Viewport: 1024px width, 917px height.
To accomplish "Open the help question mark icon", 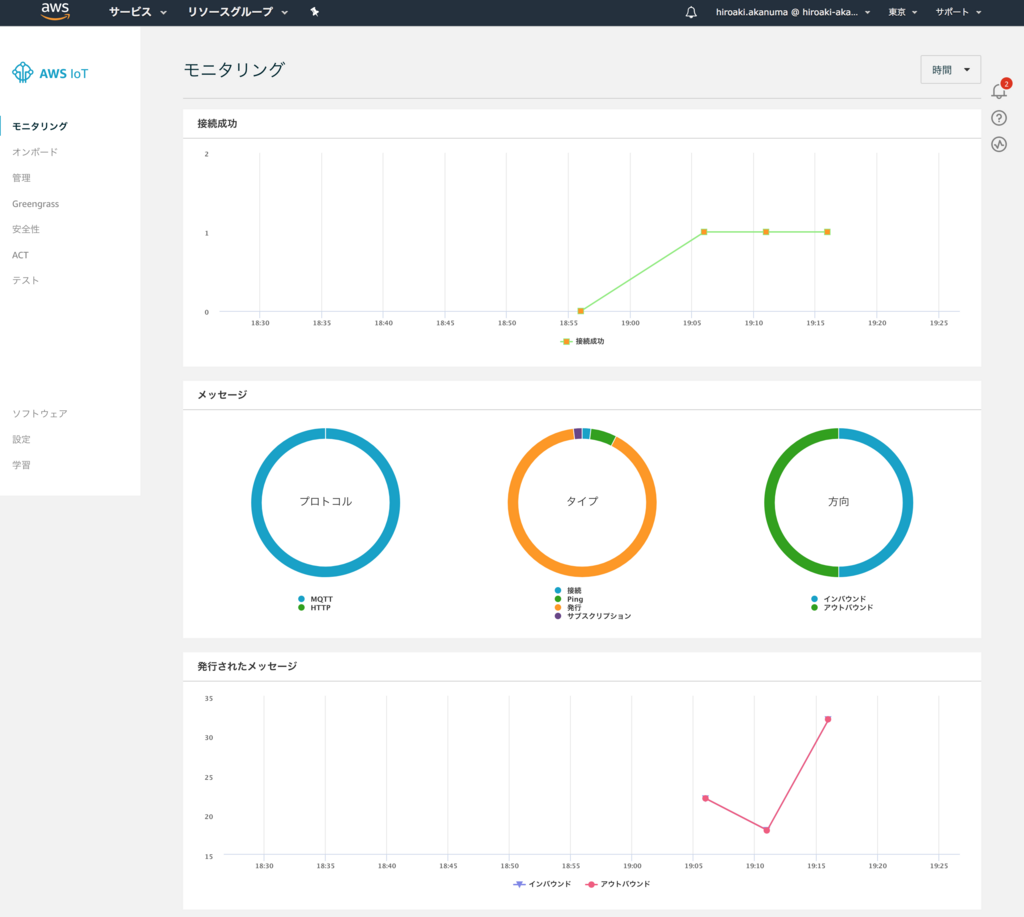I will pos(999,118).
